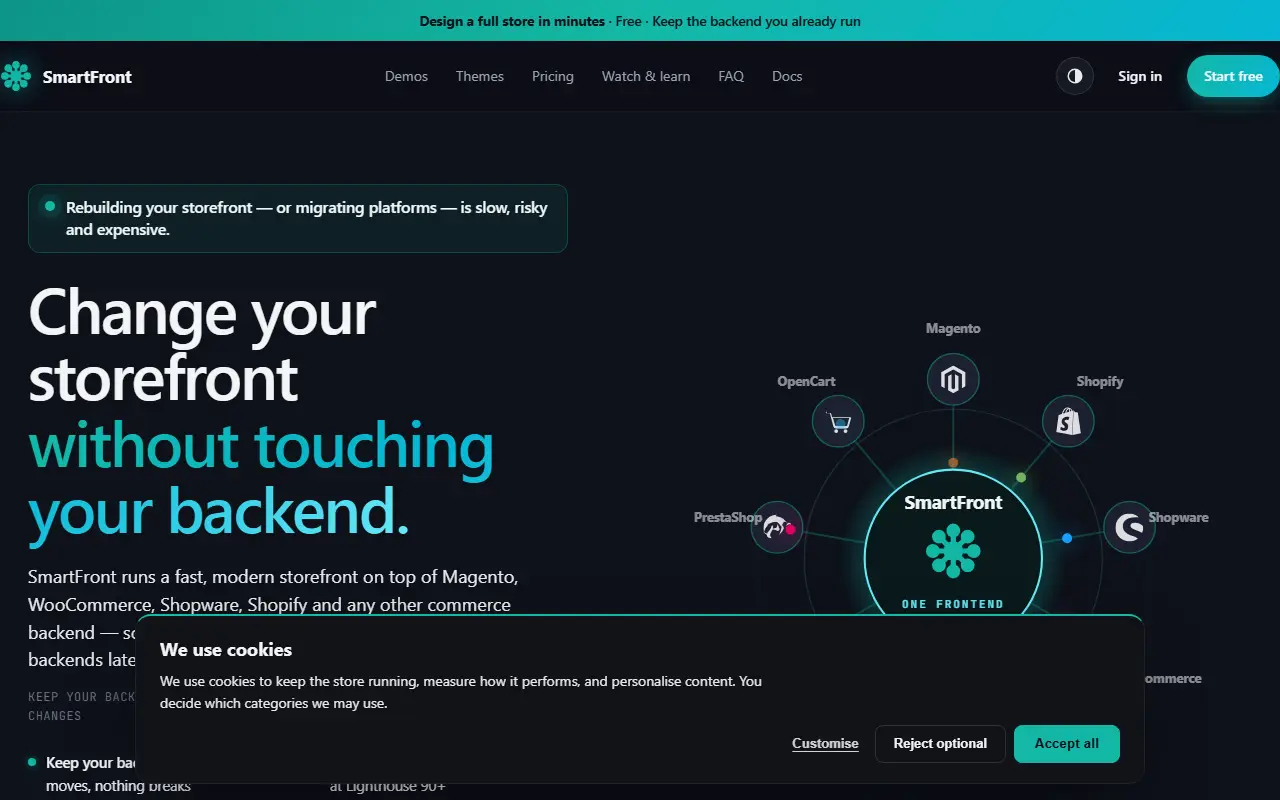Click the Magento label text
This screenshot has height=800, width=1280.
pyautogui.click(x=953, y=328)
